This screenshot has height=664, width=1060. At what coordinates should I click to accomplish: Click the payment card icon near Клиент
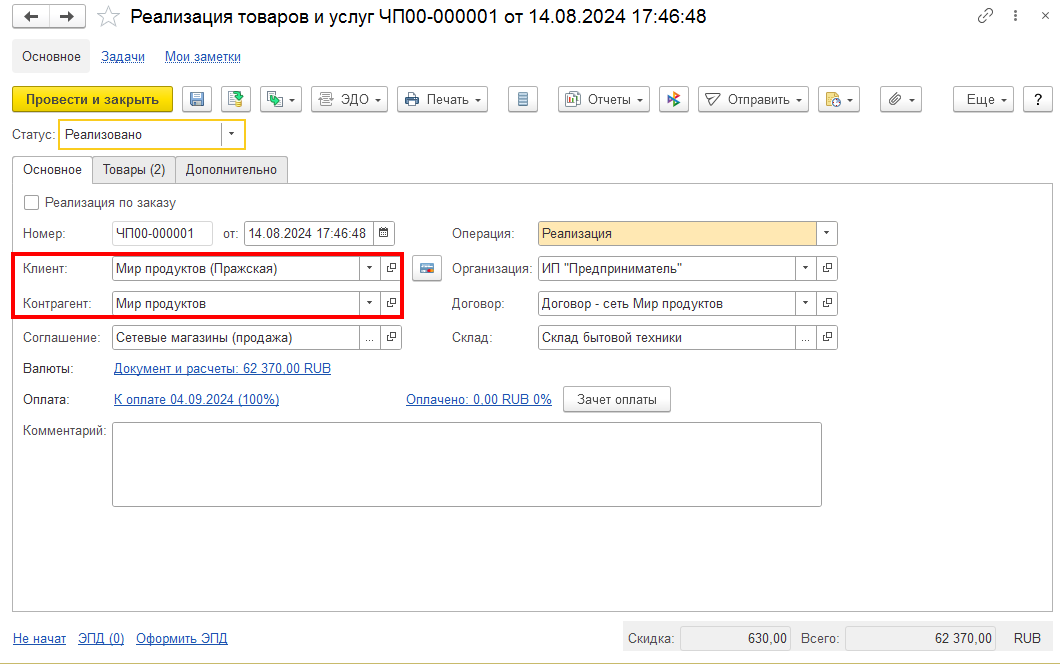(427, 268)
